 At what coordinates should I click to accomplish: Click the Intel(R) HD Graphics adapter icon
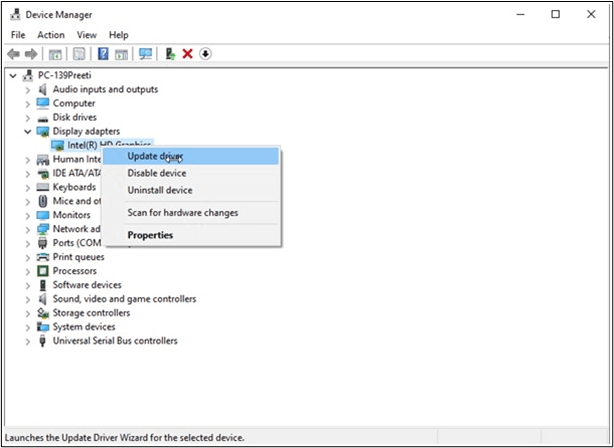[x=58, y=146]
